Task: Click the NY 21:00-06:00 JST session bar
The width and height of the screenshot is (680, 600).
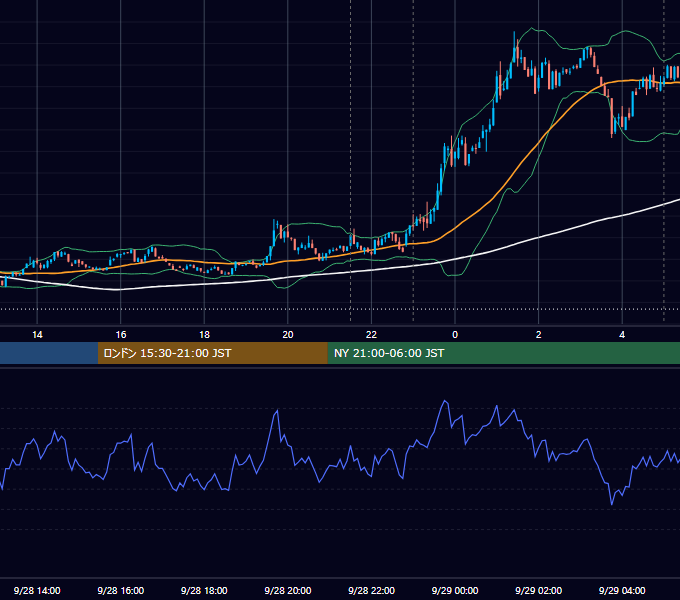Action: 503,353
